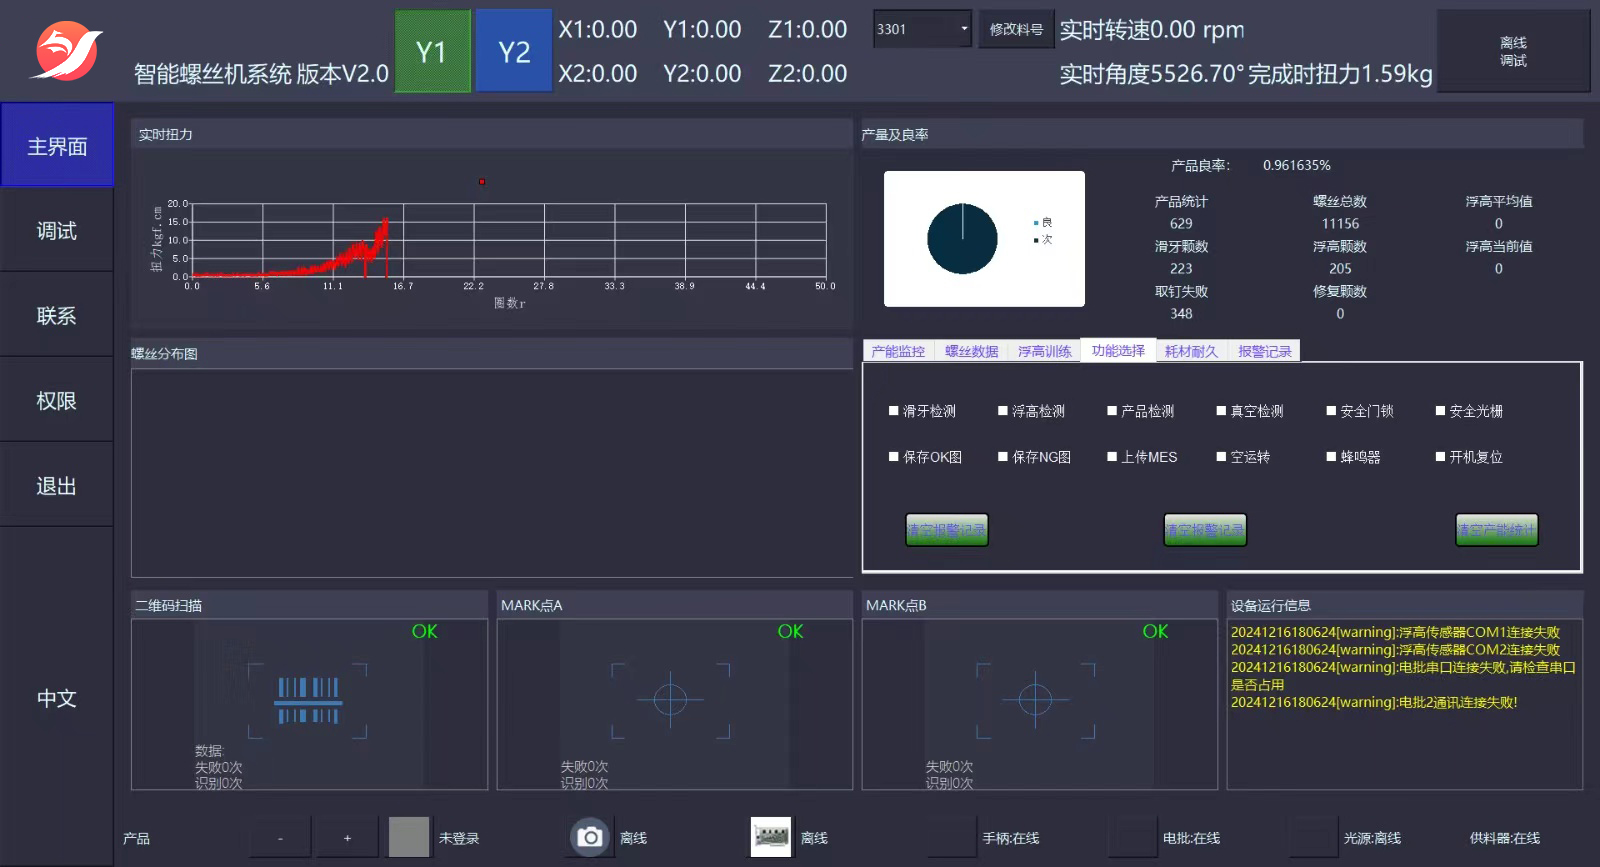The height and width of the screenshot is (867, 1600).
Task: Open the 3301 material number dropdown
Action: click(x=964, y=29)
